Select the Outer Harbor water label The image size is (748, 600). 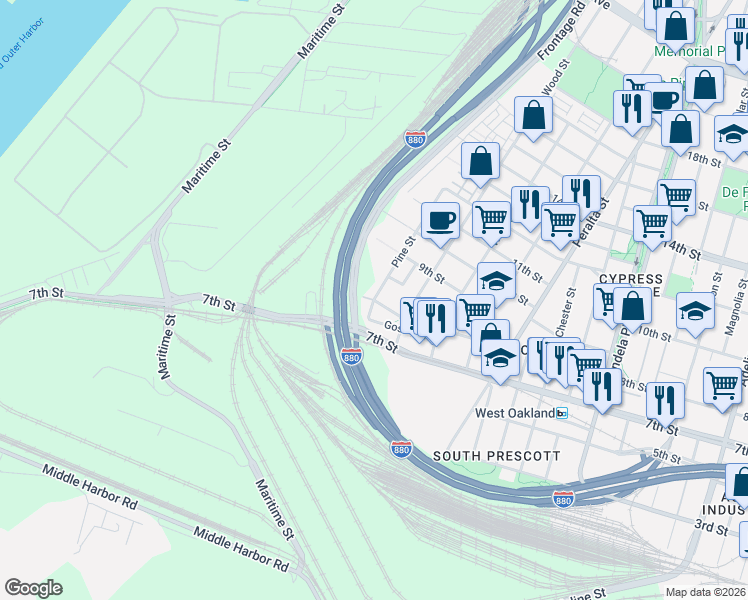(x=22, y=44)
